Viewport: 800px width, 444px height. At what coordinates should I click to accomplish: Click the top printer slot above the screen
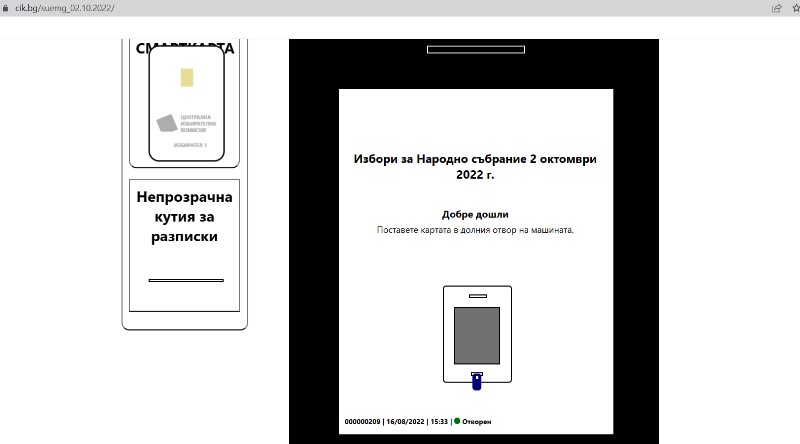(x=476, y=50)
